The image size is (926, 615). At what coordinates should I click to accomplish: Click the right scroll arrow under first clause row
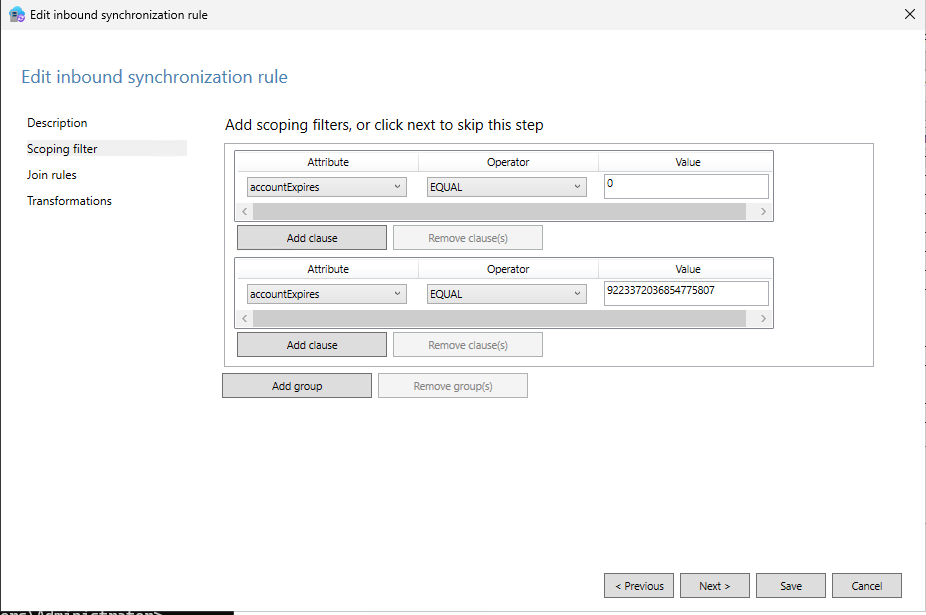(x=763, y=211)
